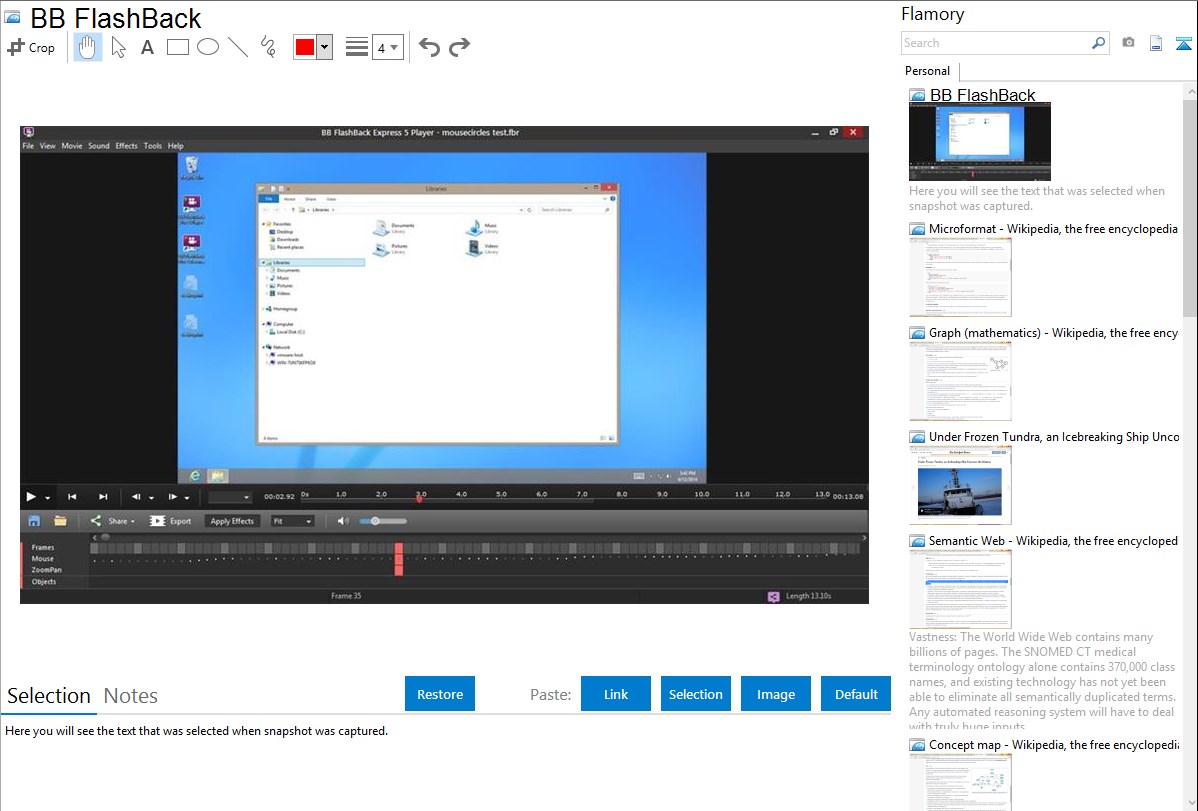This screenshot has height=811, width=1198.
Task: Switch to the Notes tab
Action: coord(131,696)
